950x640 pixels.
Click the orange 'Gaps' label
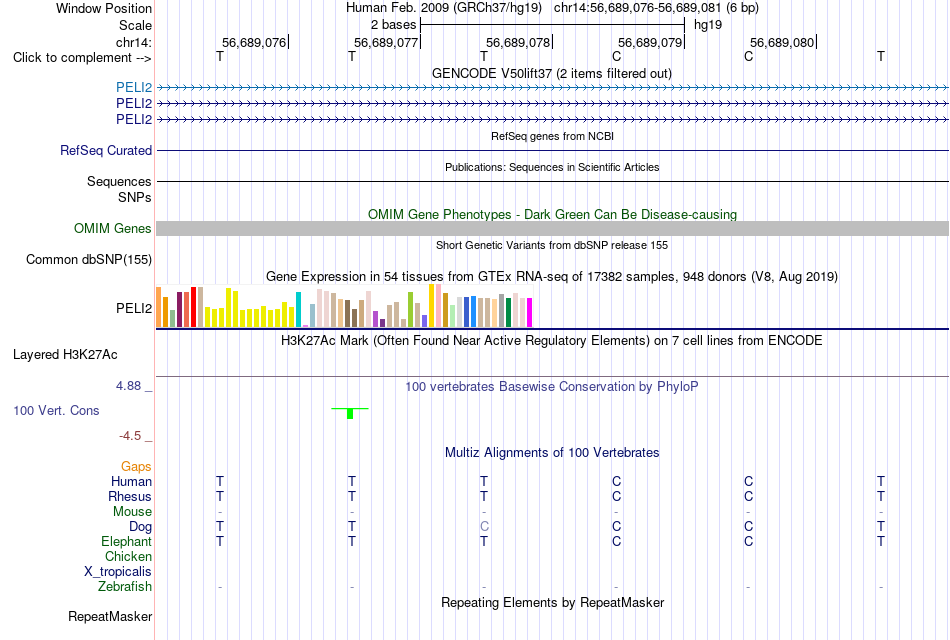tap(136, 467)
